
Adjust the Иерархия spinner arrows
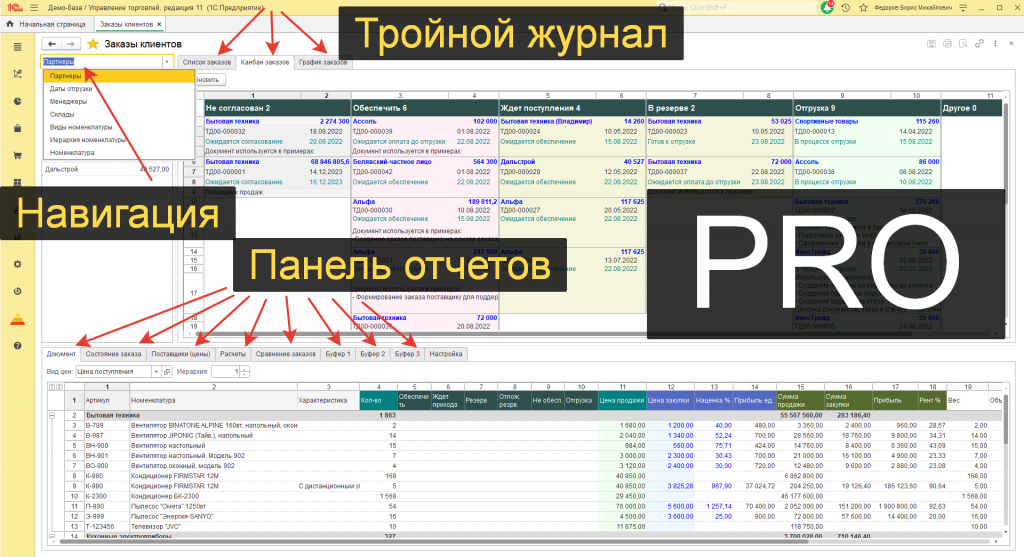[244, 372]
